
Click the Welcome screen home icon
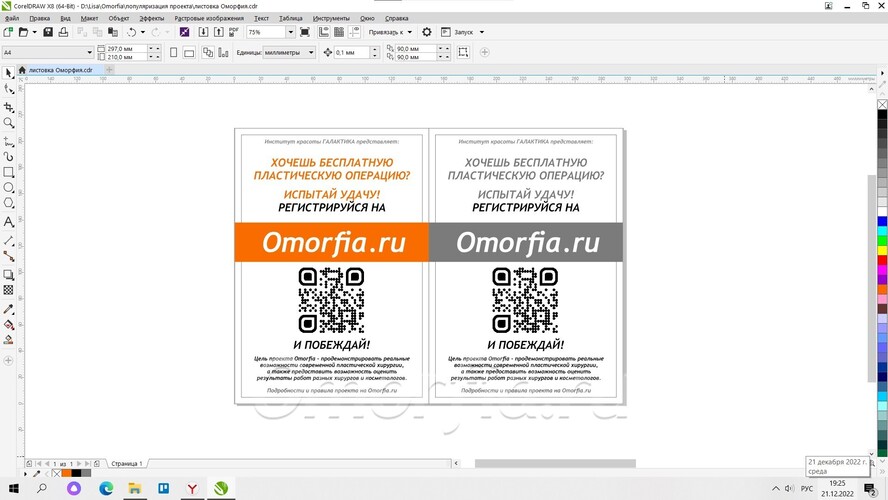pyautogui.click(x=22, y=70)
